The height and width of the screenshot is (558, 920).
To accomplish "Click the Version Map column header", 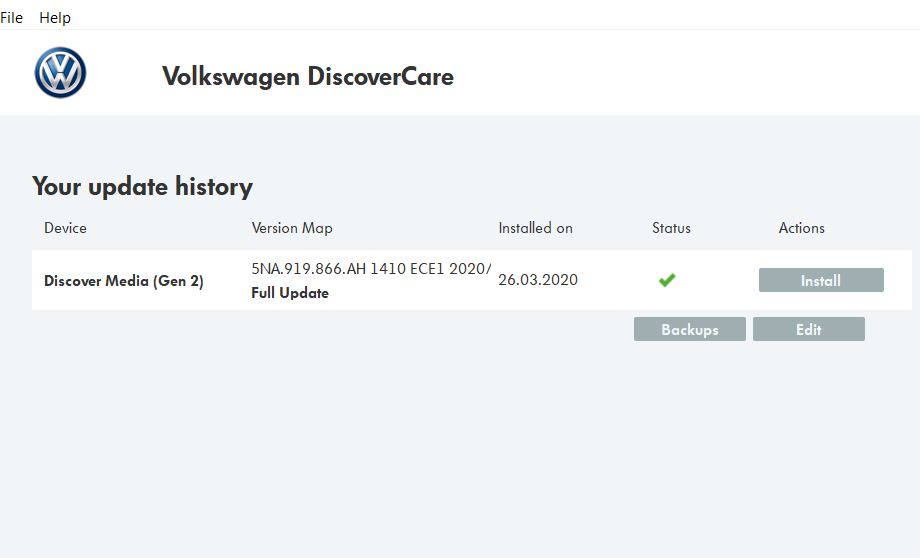I will 292,228.
